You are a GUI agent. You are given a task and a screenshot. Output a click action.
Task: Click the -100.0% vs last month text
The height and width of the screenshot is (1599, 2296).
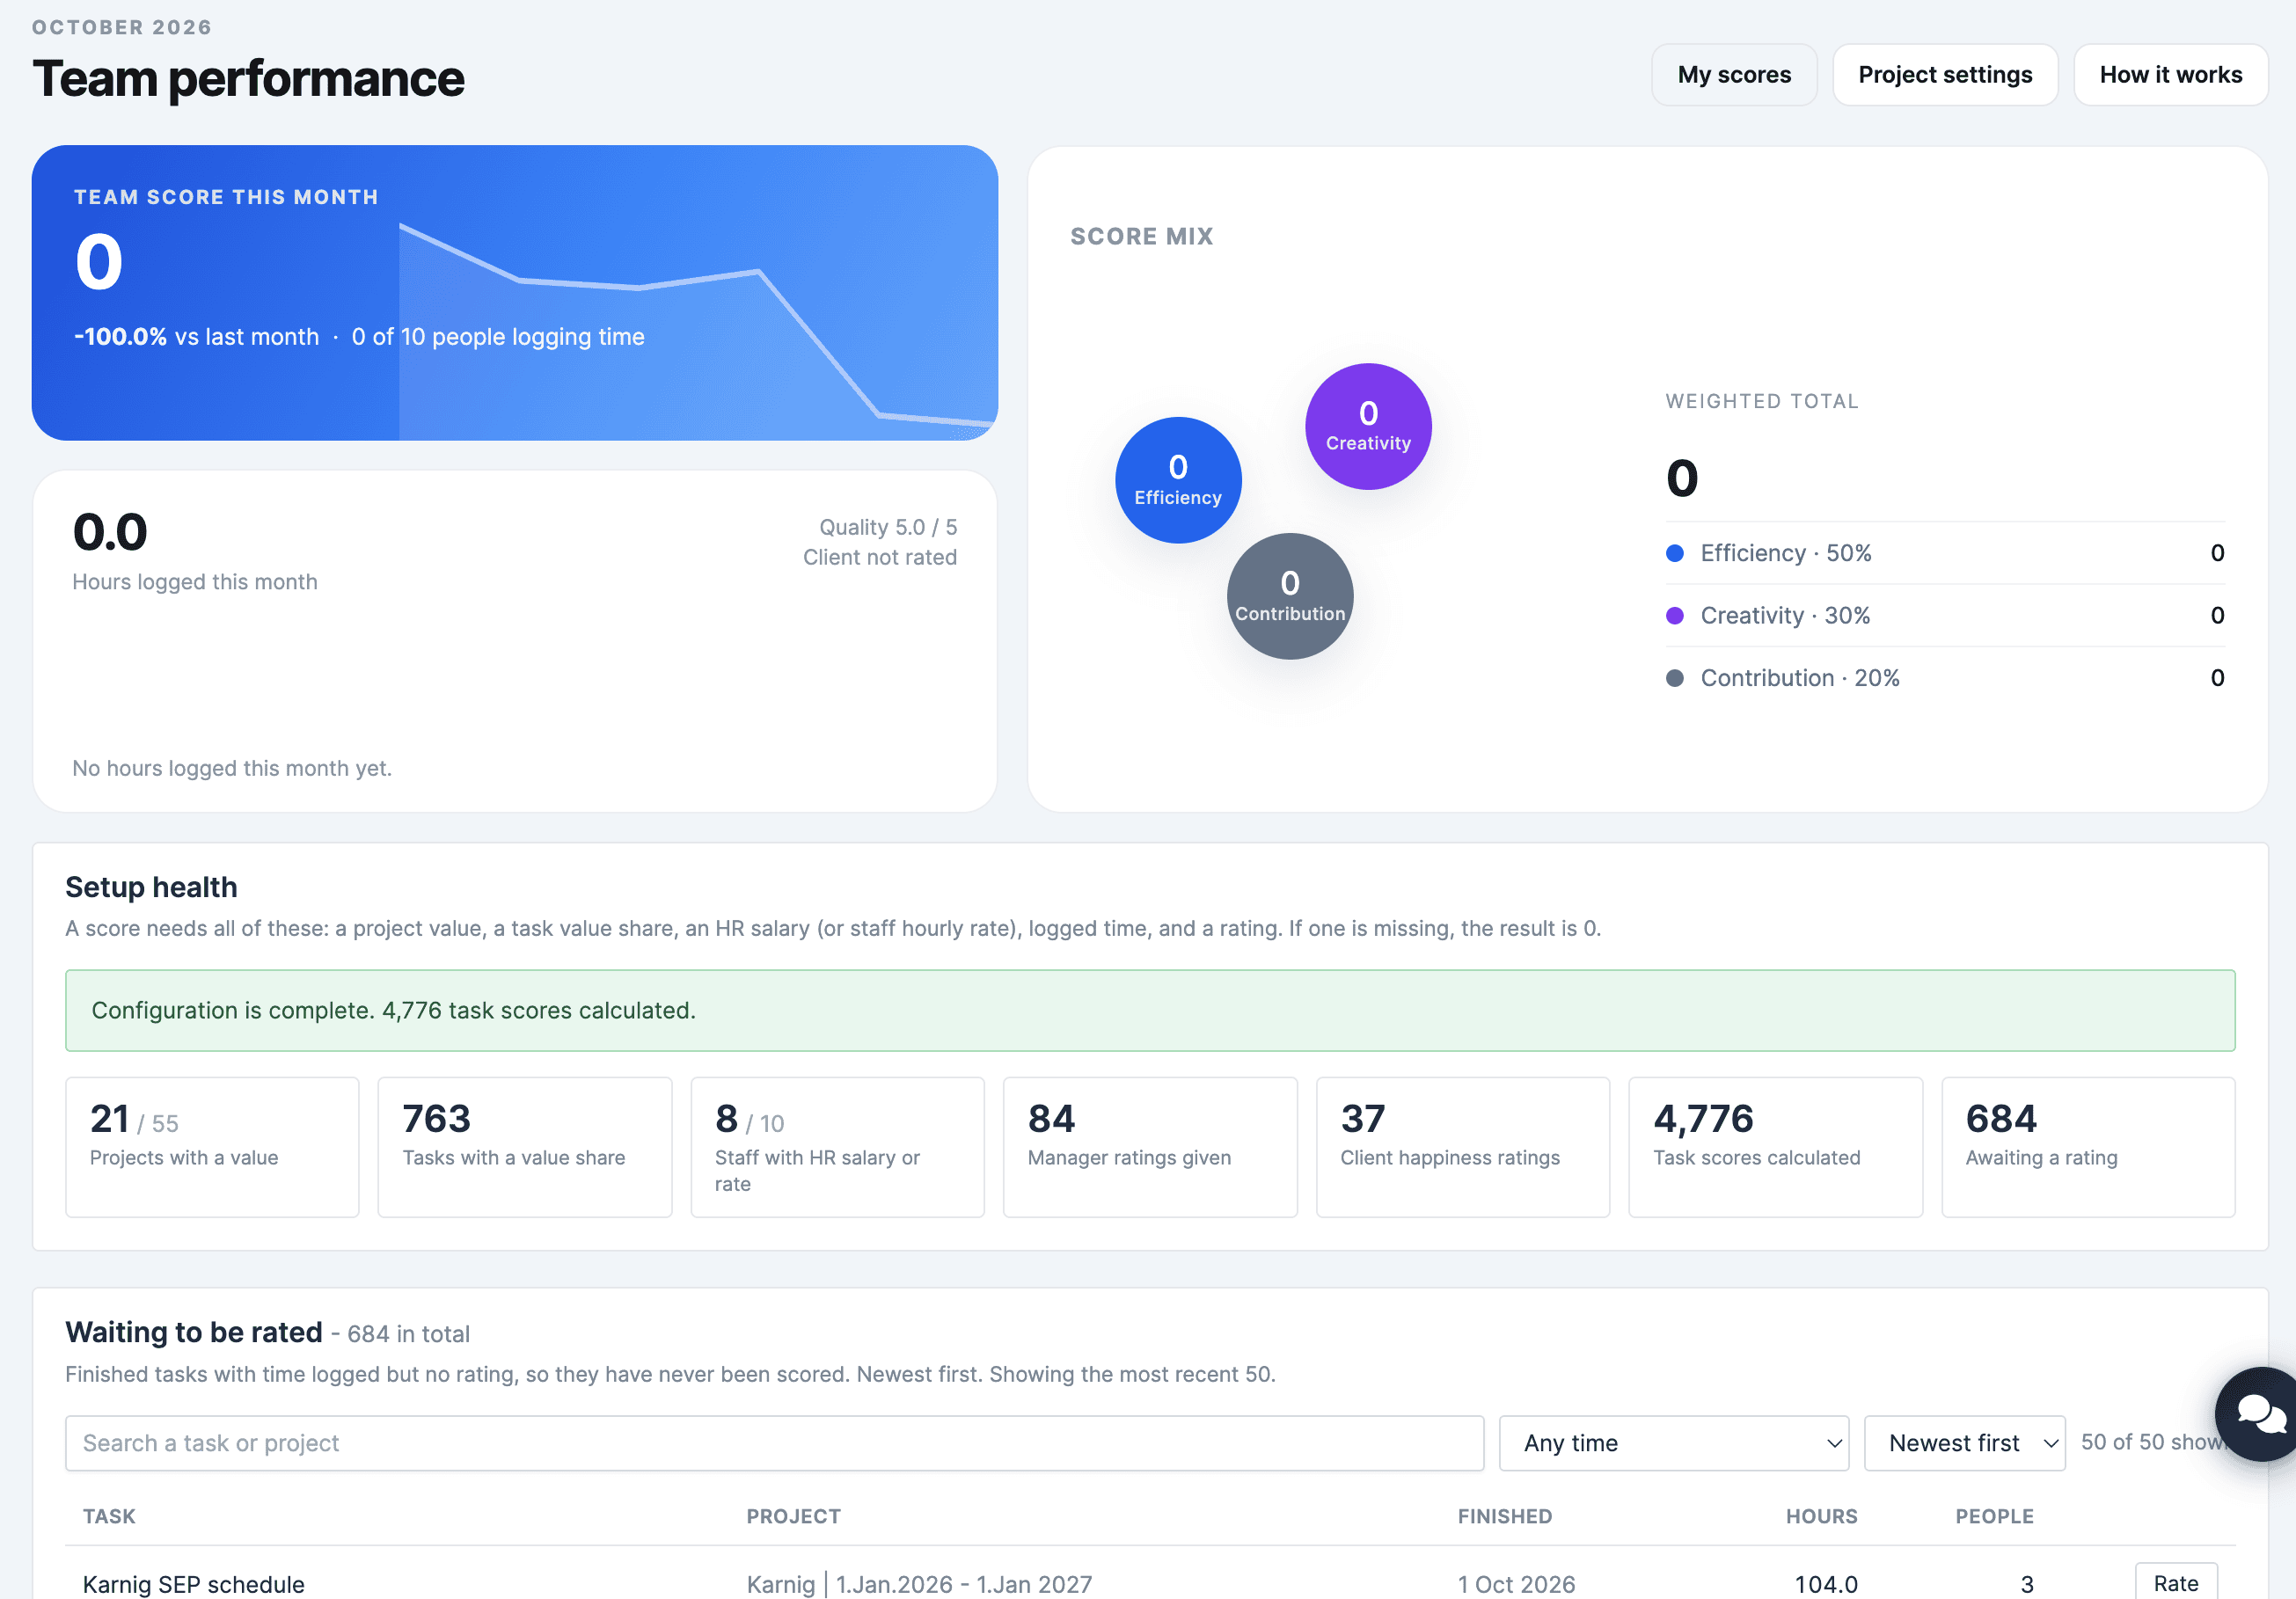point(197,337)
